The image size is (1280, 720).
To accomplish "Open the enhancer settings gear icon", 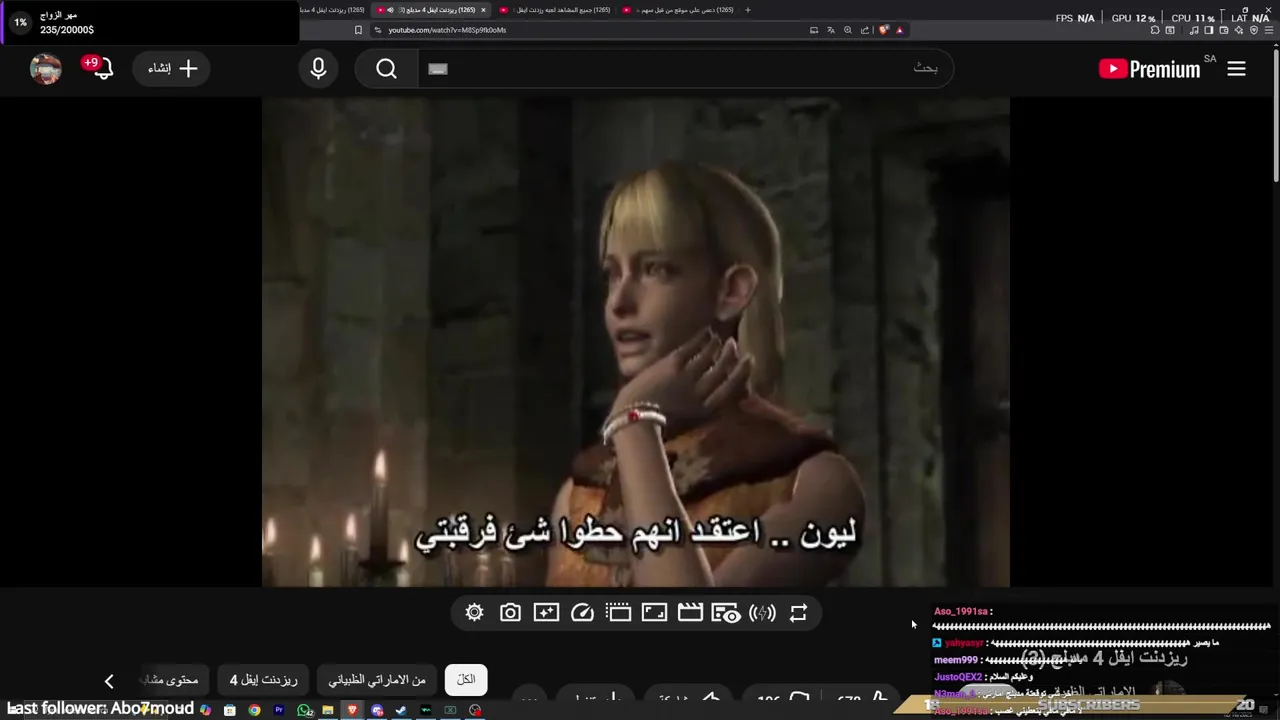I will point(474,613).
